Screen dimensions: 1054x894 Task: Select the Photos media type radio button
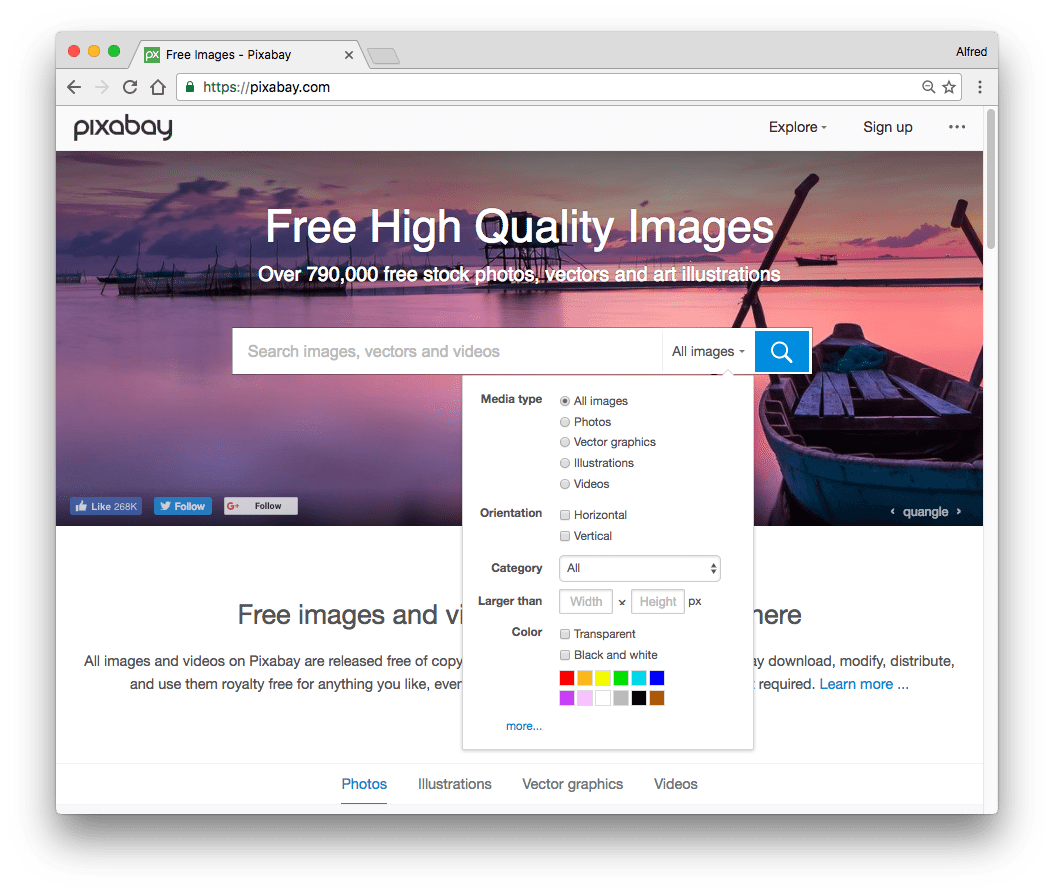(x=565, y=421)
